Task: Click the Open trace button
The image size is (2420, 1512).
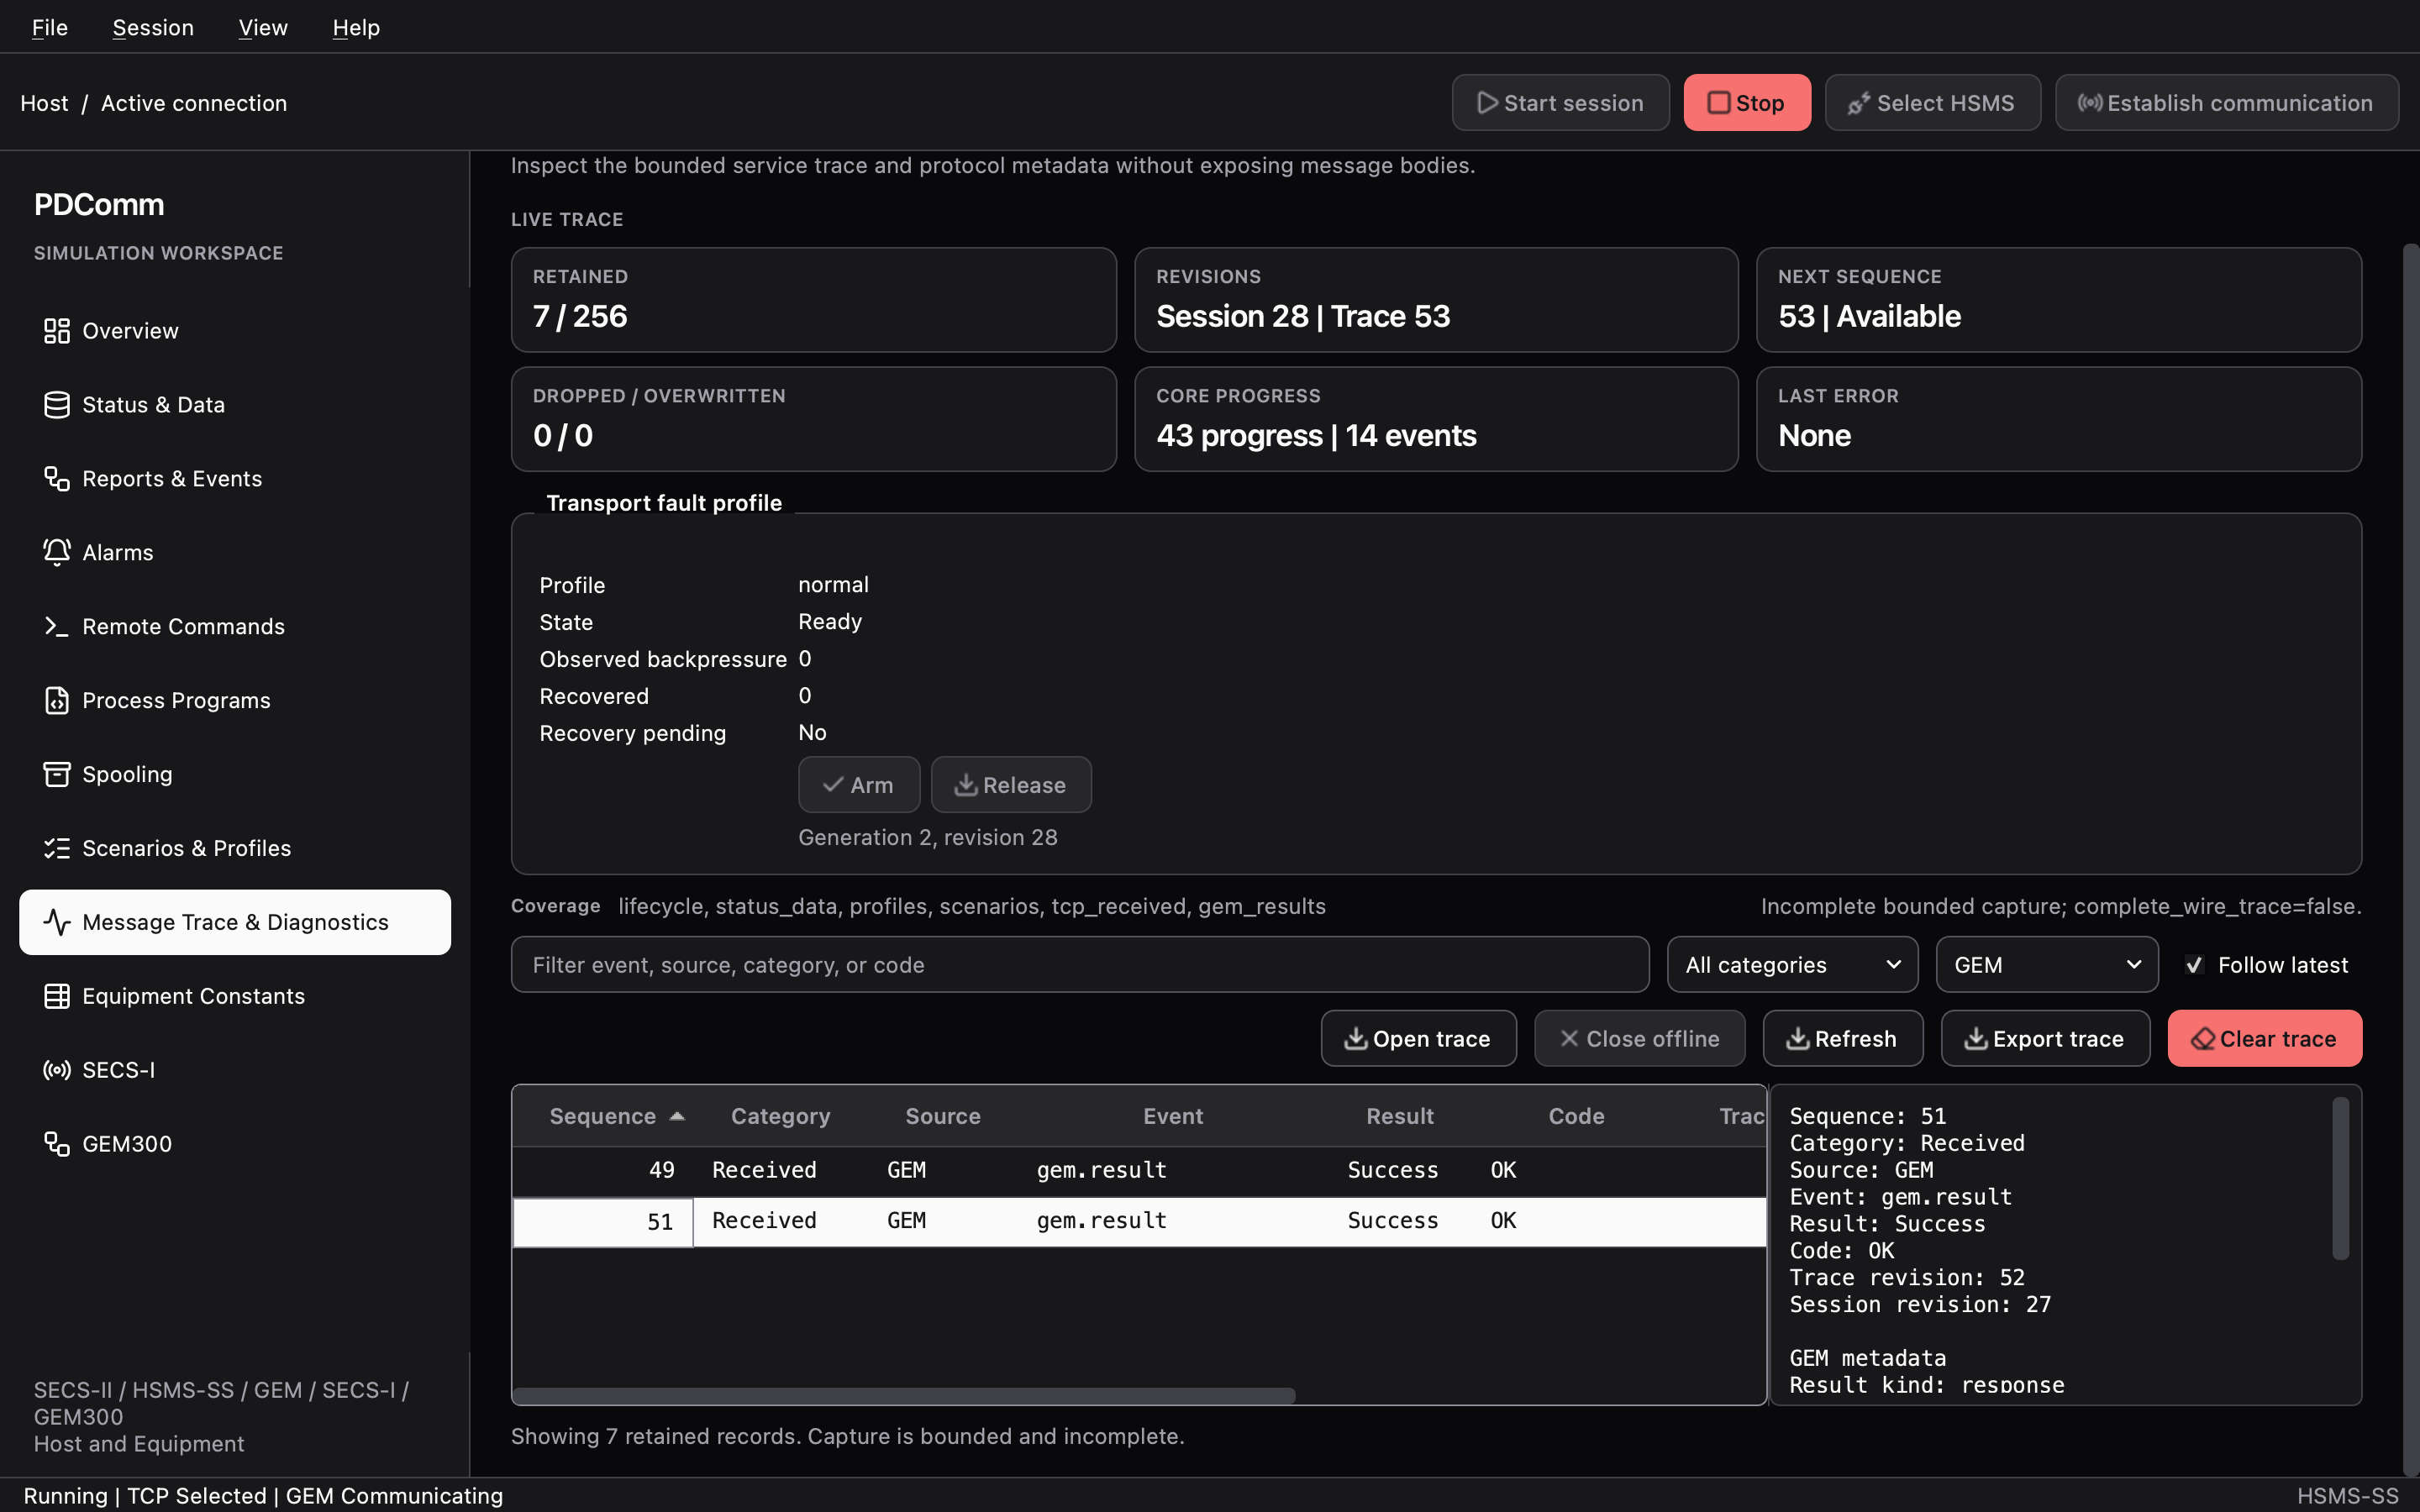Action: coord(1418,1039)
